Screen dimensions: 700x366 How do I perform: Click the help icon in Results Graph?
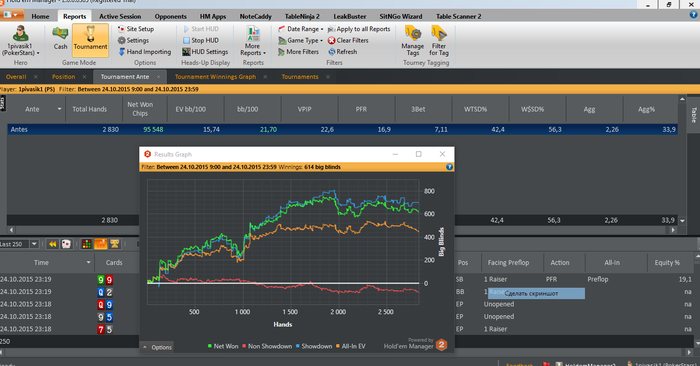click(x=449, y=167)
